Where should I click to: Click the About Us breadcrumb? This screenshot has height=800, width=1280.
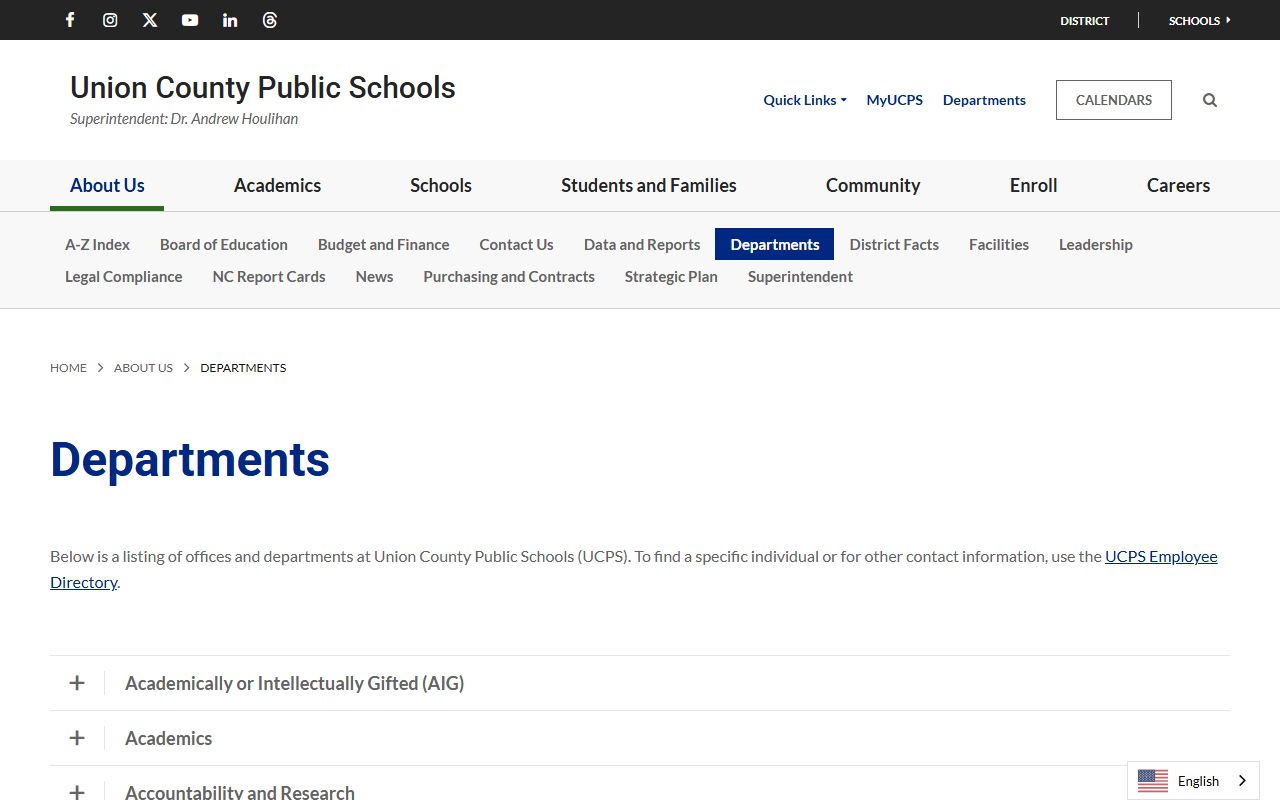[x=143, y=368]
